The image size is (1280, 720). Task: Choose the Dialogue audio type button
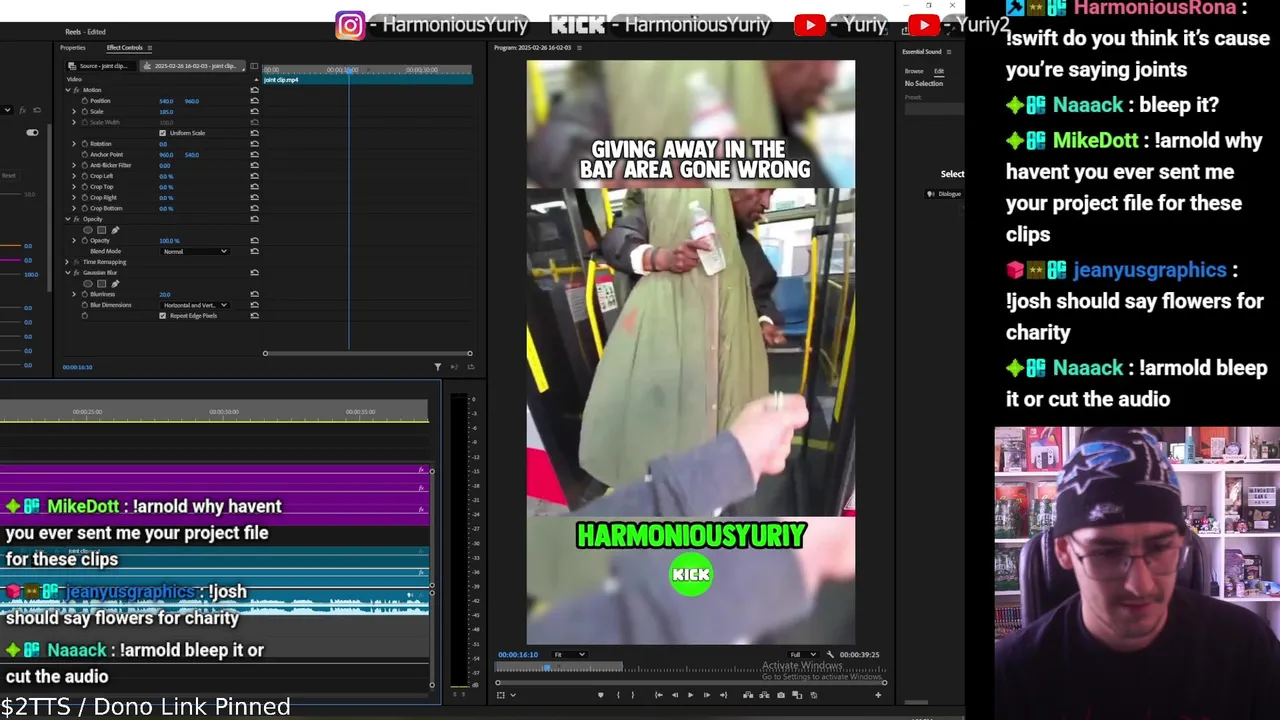click(945, 193)
